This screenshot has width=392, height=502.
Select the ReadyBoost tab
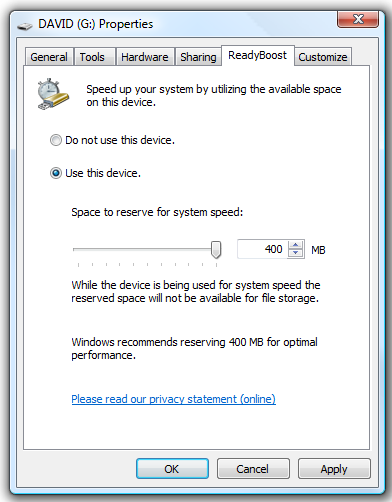(x=257, y=55)
